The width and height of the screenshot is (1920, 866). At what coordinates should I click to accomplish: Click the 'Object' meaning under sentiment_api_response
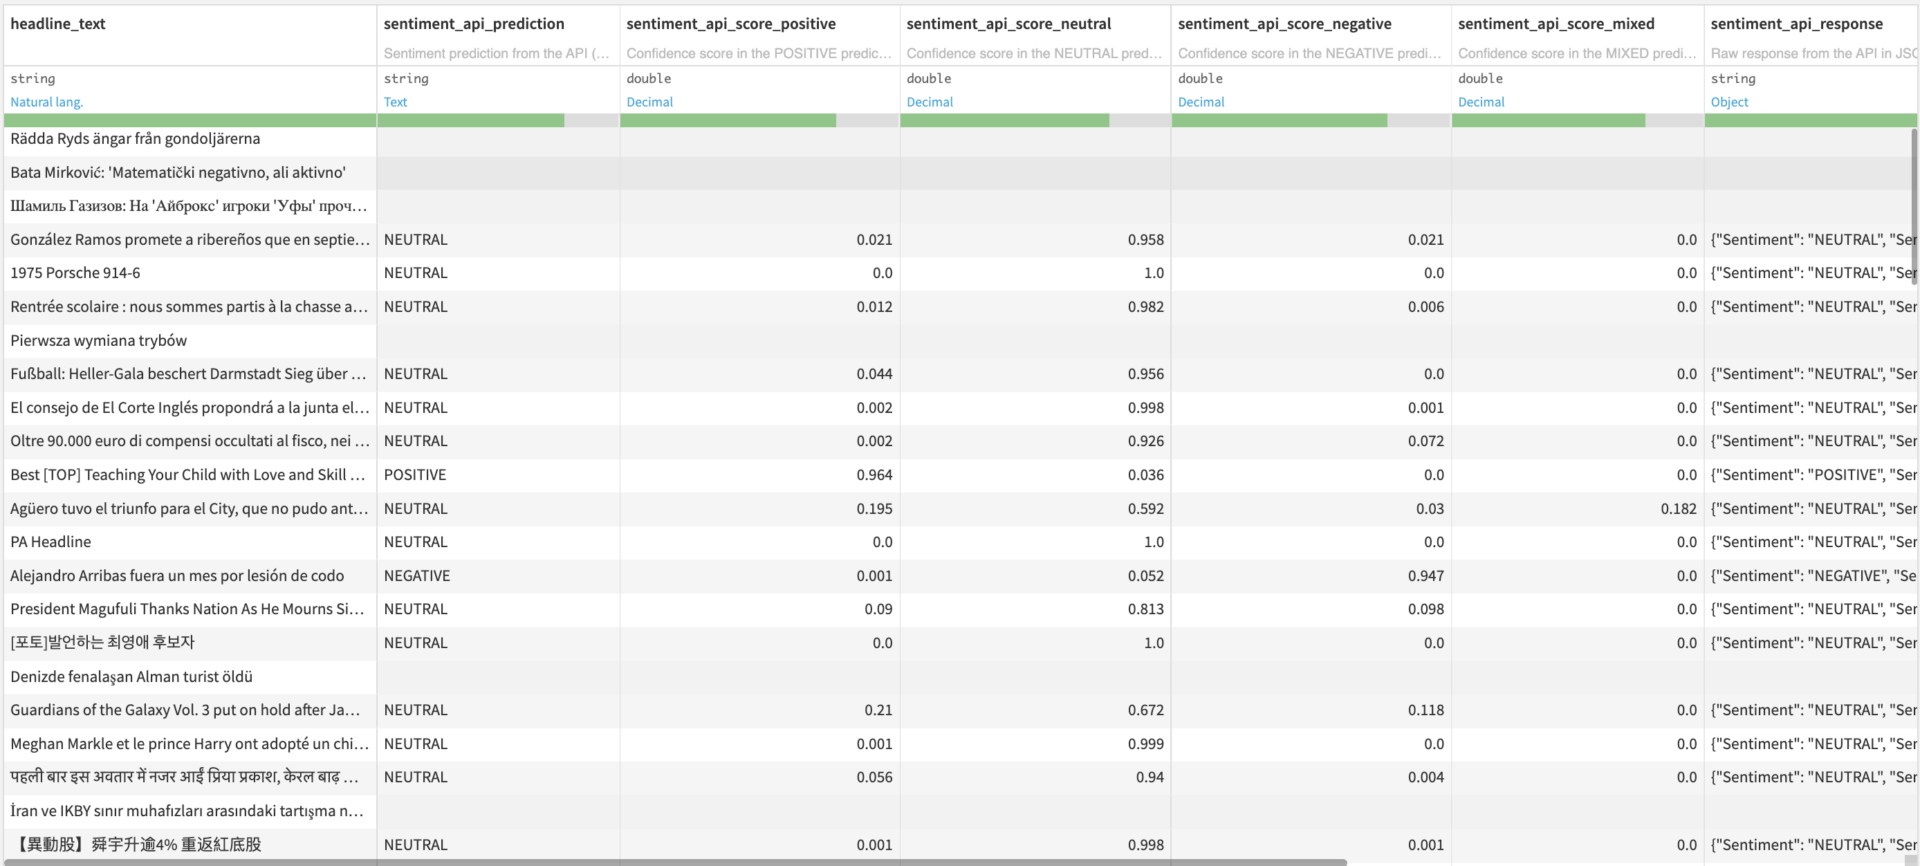1729,102
